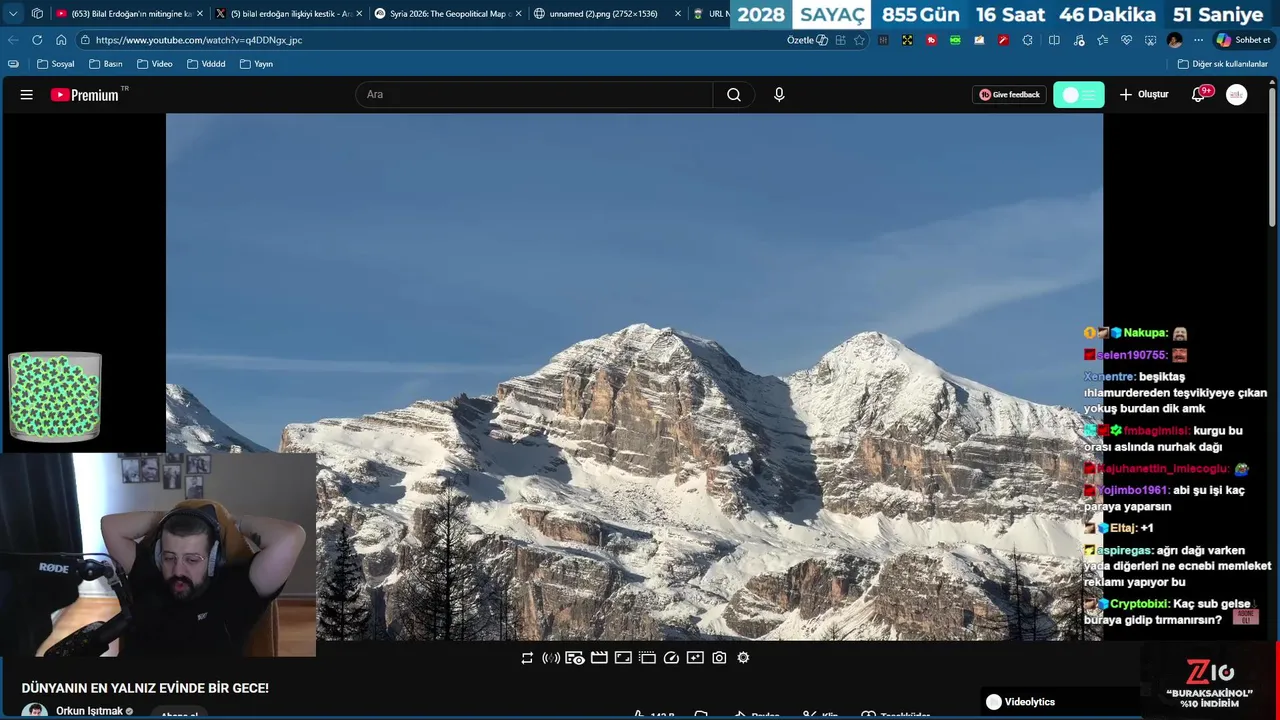Reload the page with refresh button
Screen dimensions: 1280x720
pos(37,40)
